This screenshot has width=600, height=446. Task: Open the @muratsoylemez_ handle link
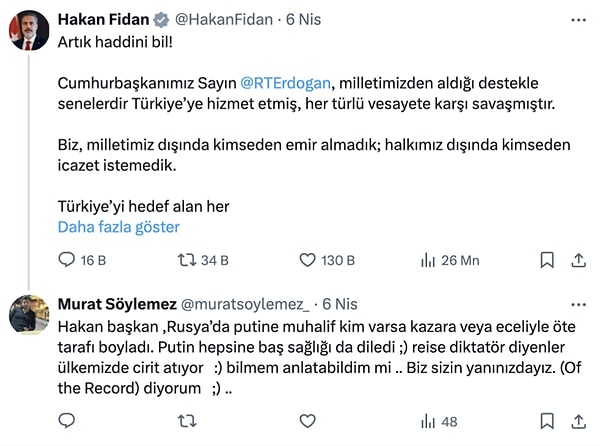click(245, 303)
